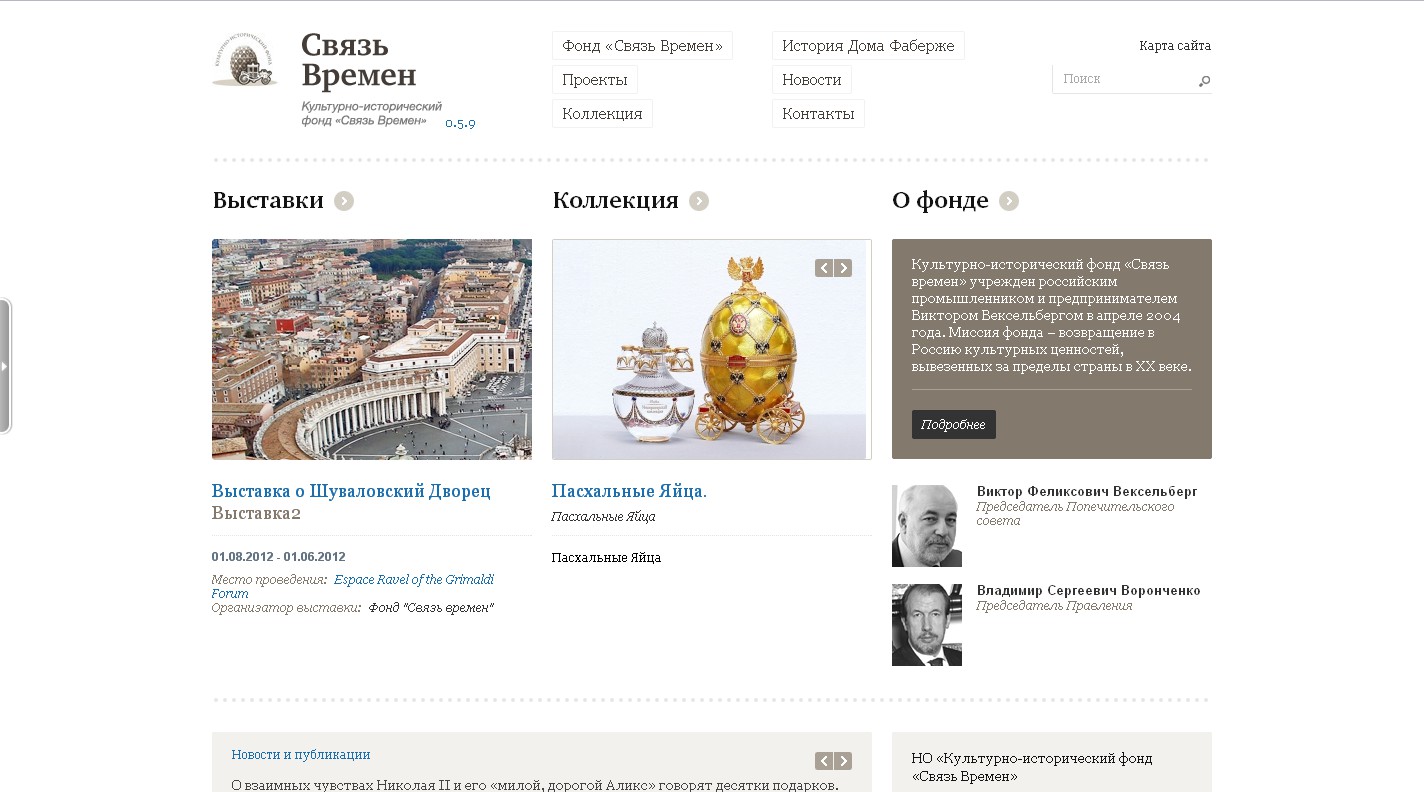Open Выставка о Шуваловский Дворец link

click(351, 491)
